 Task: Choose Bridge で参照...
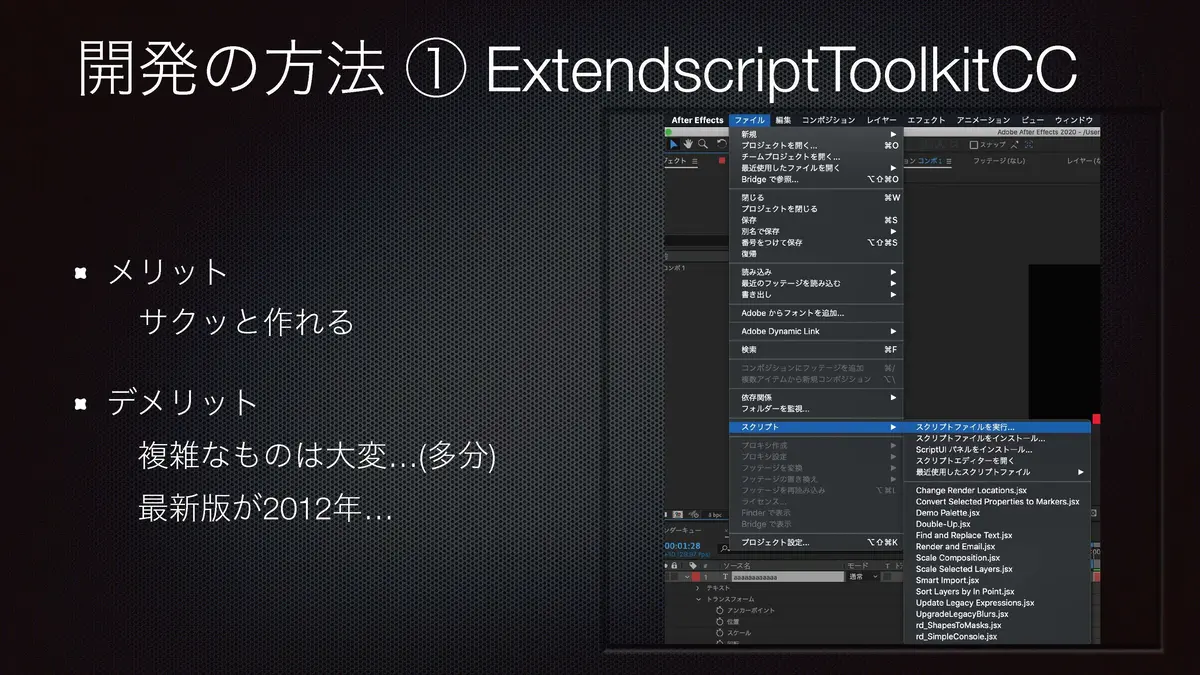tap(815, 179)
